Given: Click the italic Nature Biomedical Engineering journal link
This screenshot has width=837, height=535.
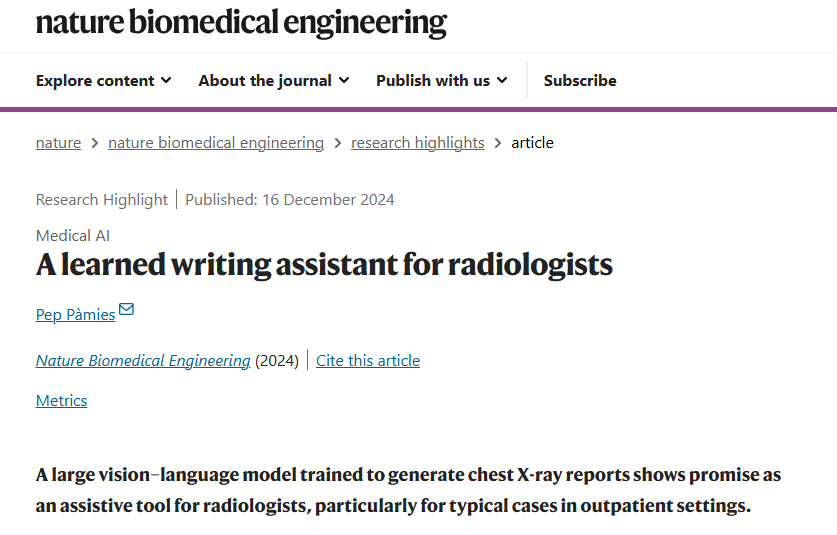Looking at the screenshot, I should click(x=143, y=361).
